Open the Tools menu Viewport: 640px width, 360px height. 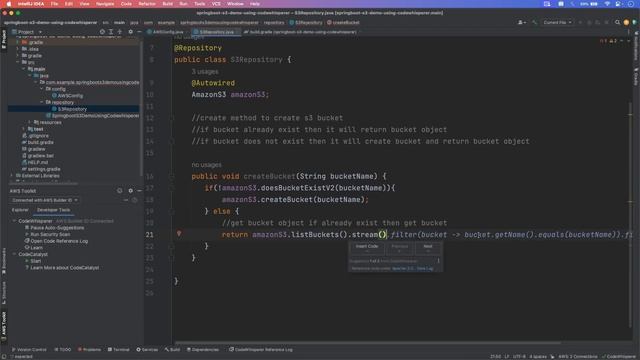200,4
